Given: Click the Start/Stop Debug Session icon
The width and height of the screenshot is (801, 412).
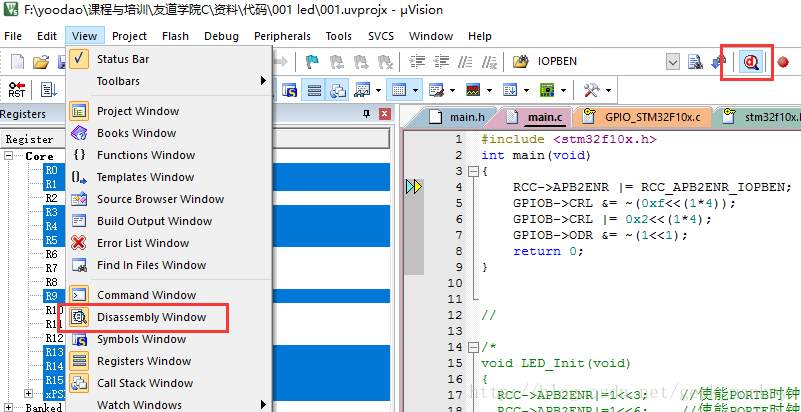Looking at the screenshot, I should point(750,62).
